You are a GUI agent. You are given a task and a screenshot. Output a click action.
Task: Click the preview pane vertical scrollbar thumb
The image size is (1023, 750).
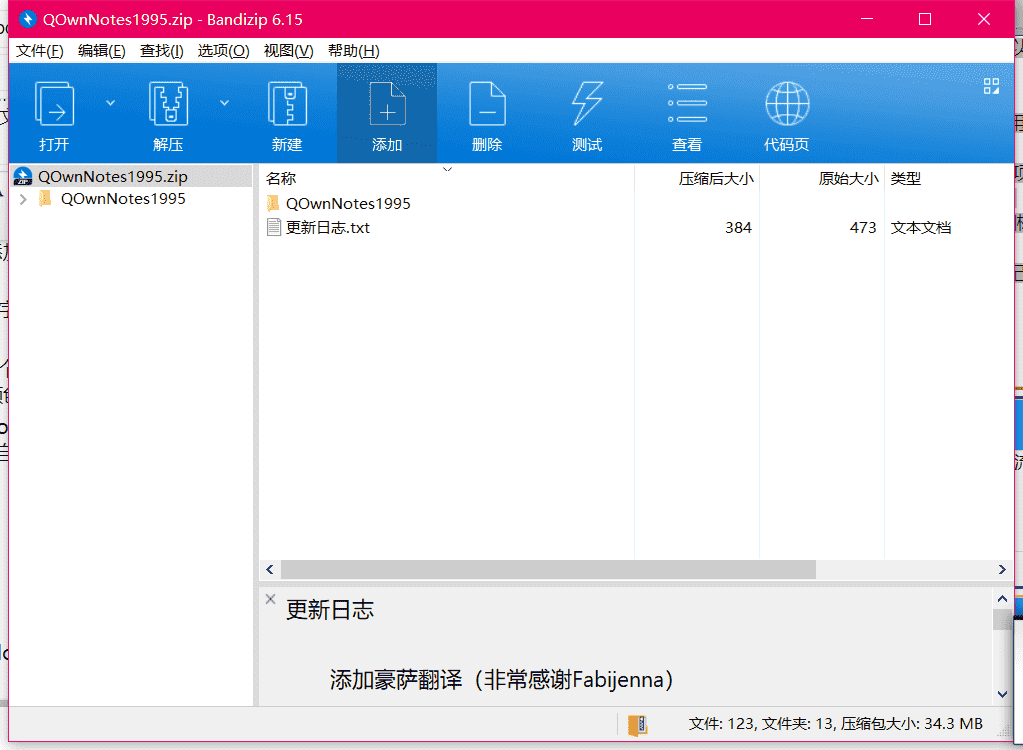[1002, 619]
